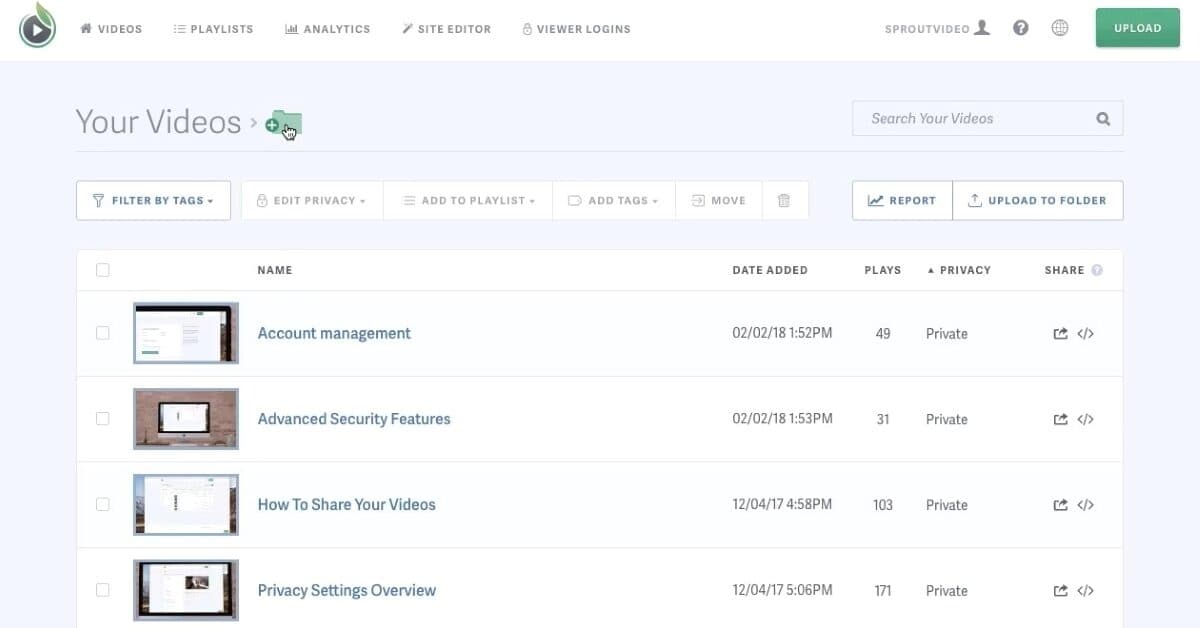Click the globe icon in header

tap(1060, 28)
